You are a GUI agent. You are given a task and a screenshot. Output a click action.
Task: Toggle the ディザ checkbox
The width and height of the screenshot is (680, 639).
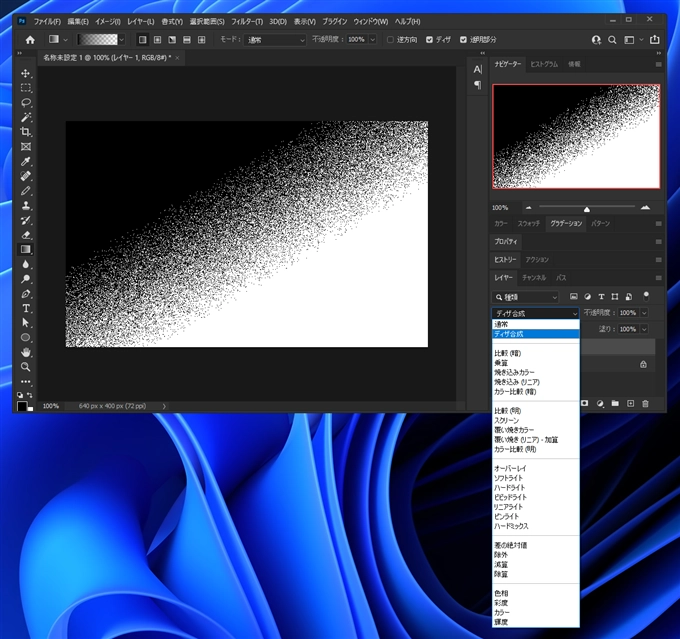(429, 40)
